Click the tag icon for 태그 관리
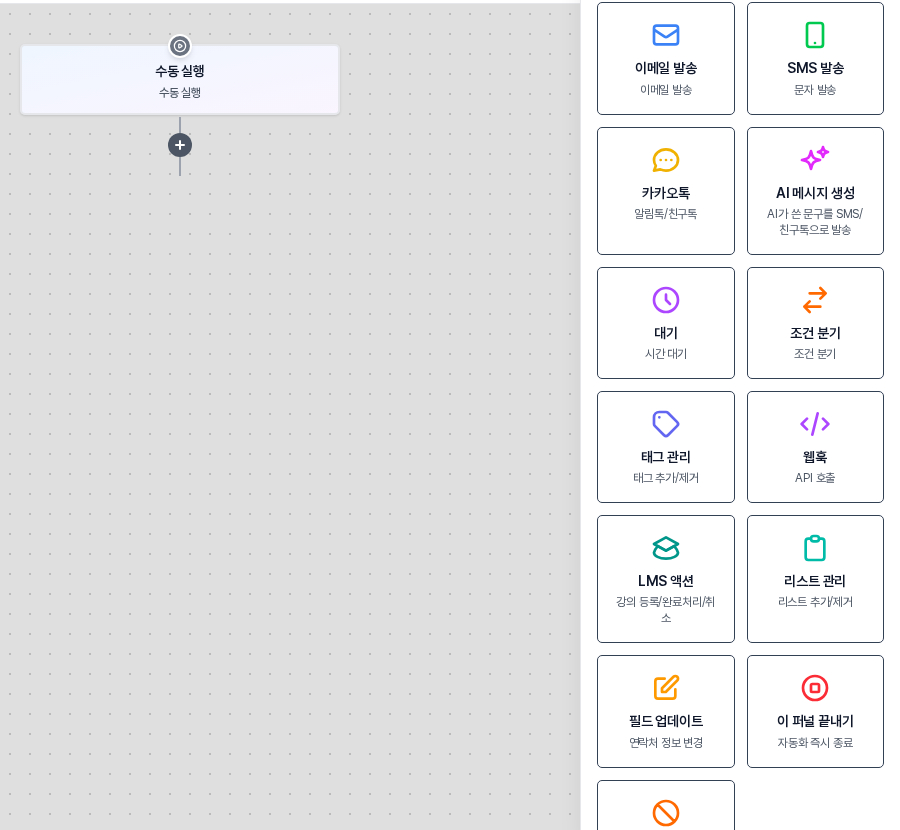Screen dimensions: 900x830 pyautogui.click(x=666, y=424)
